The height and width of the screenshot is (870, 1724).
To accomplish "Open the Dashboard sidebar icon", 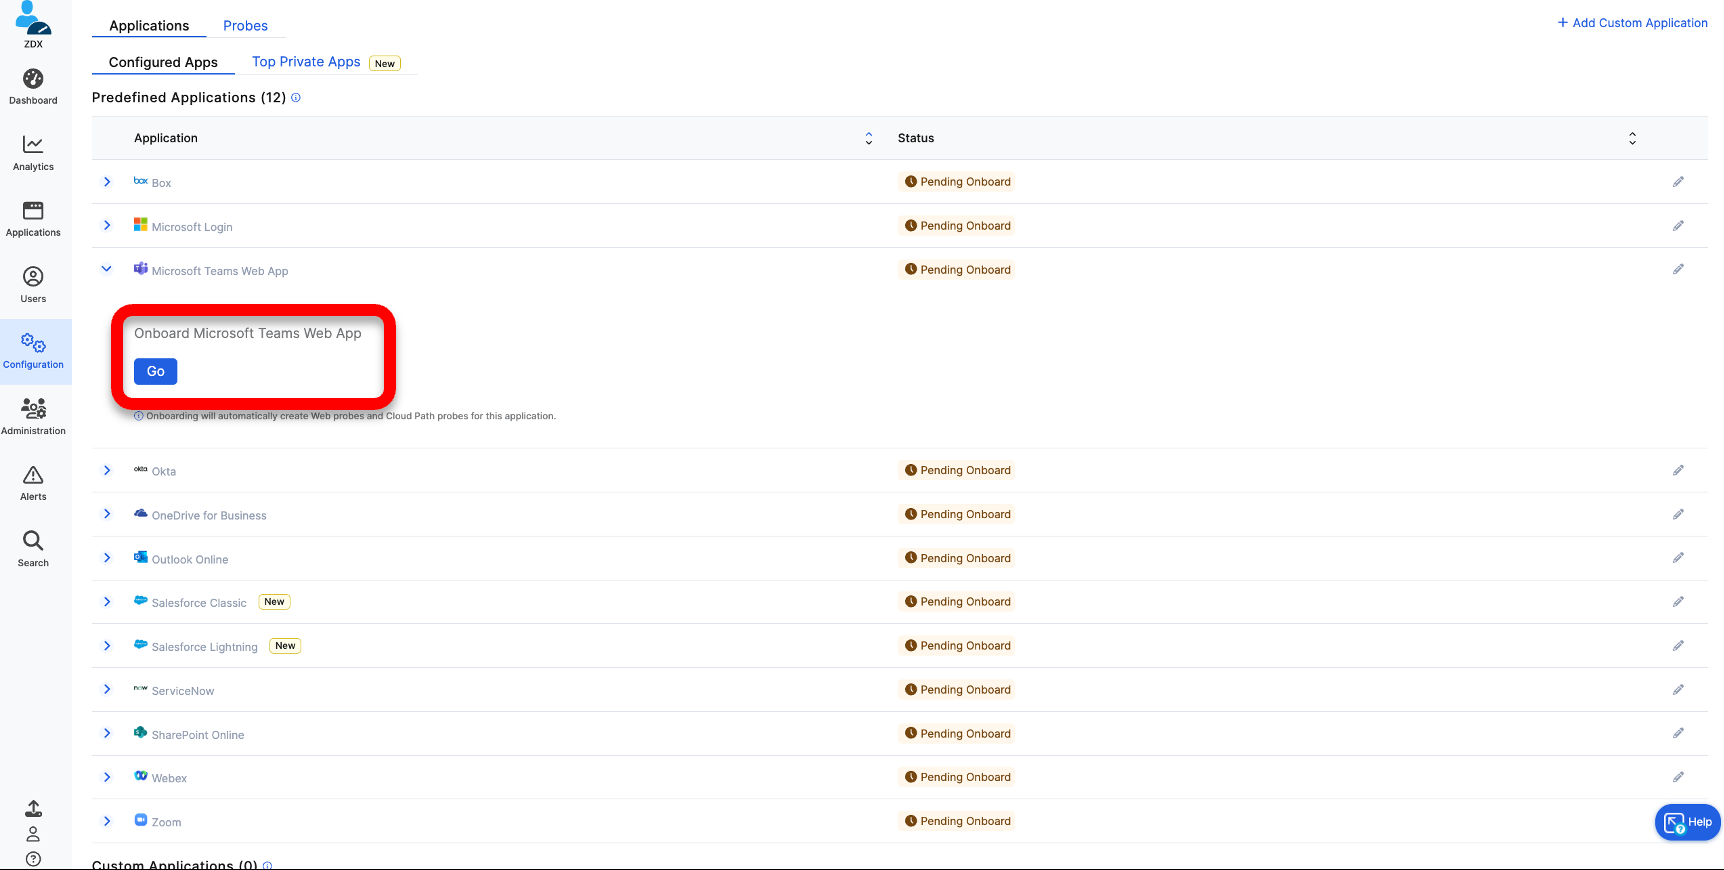I will [x=33, y=87].
